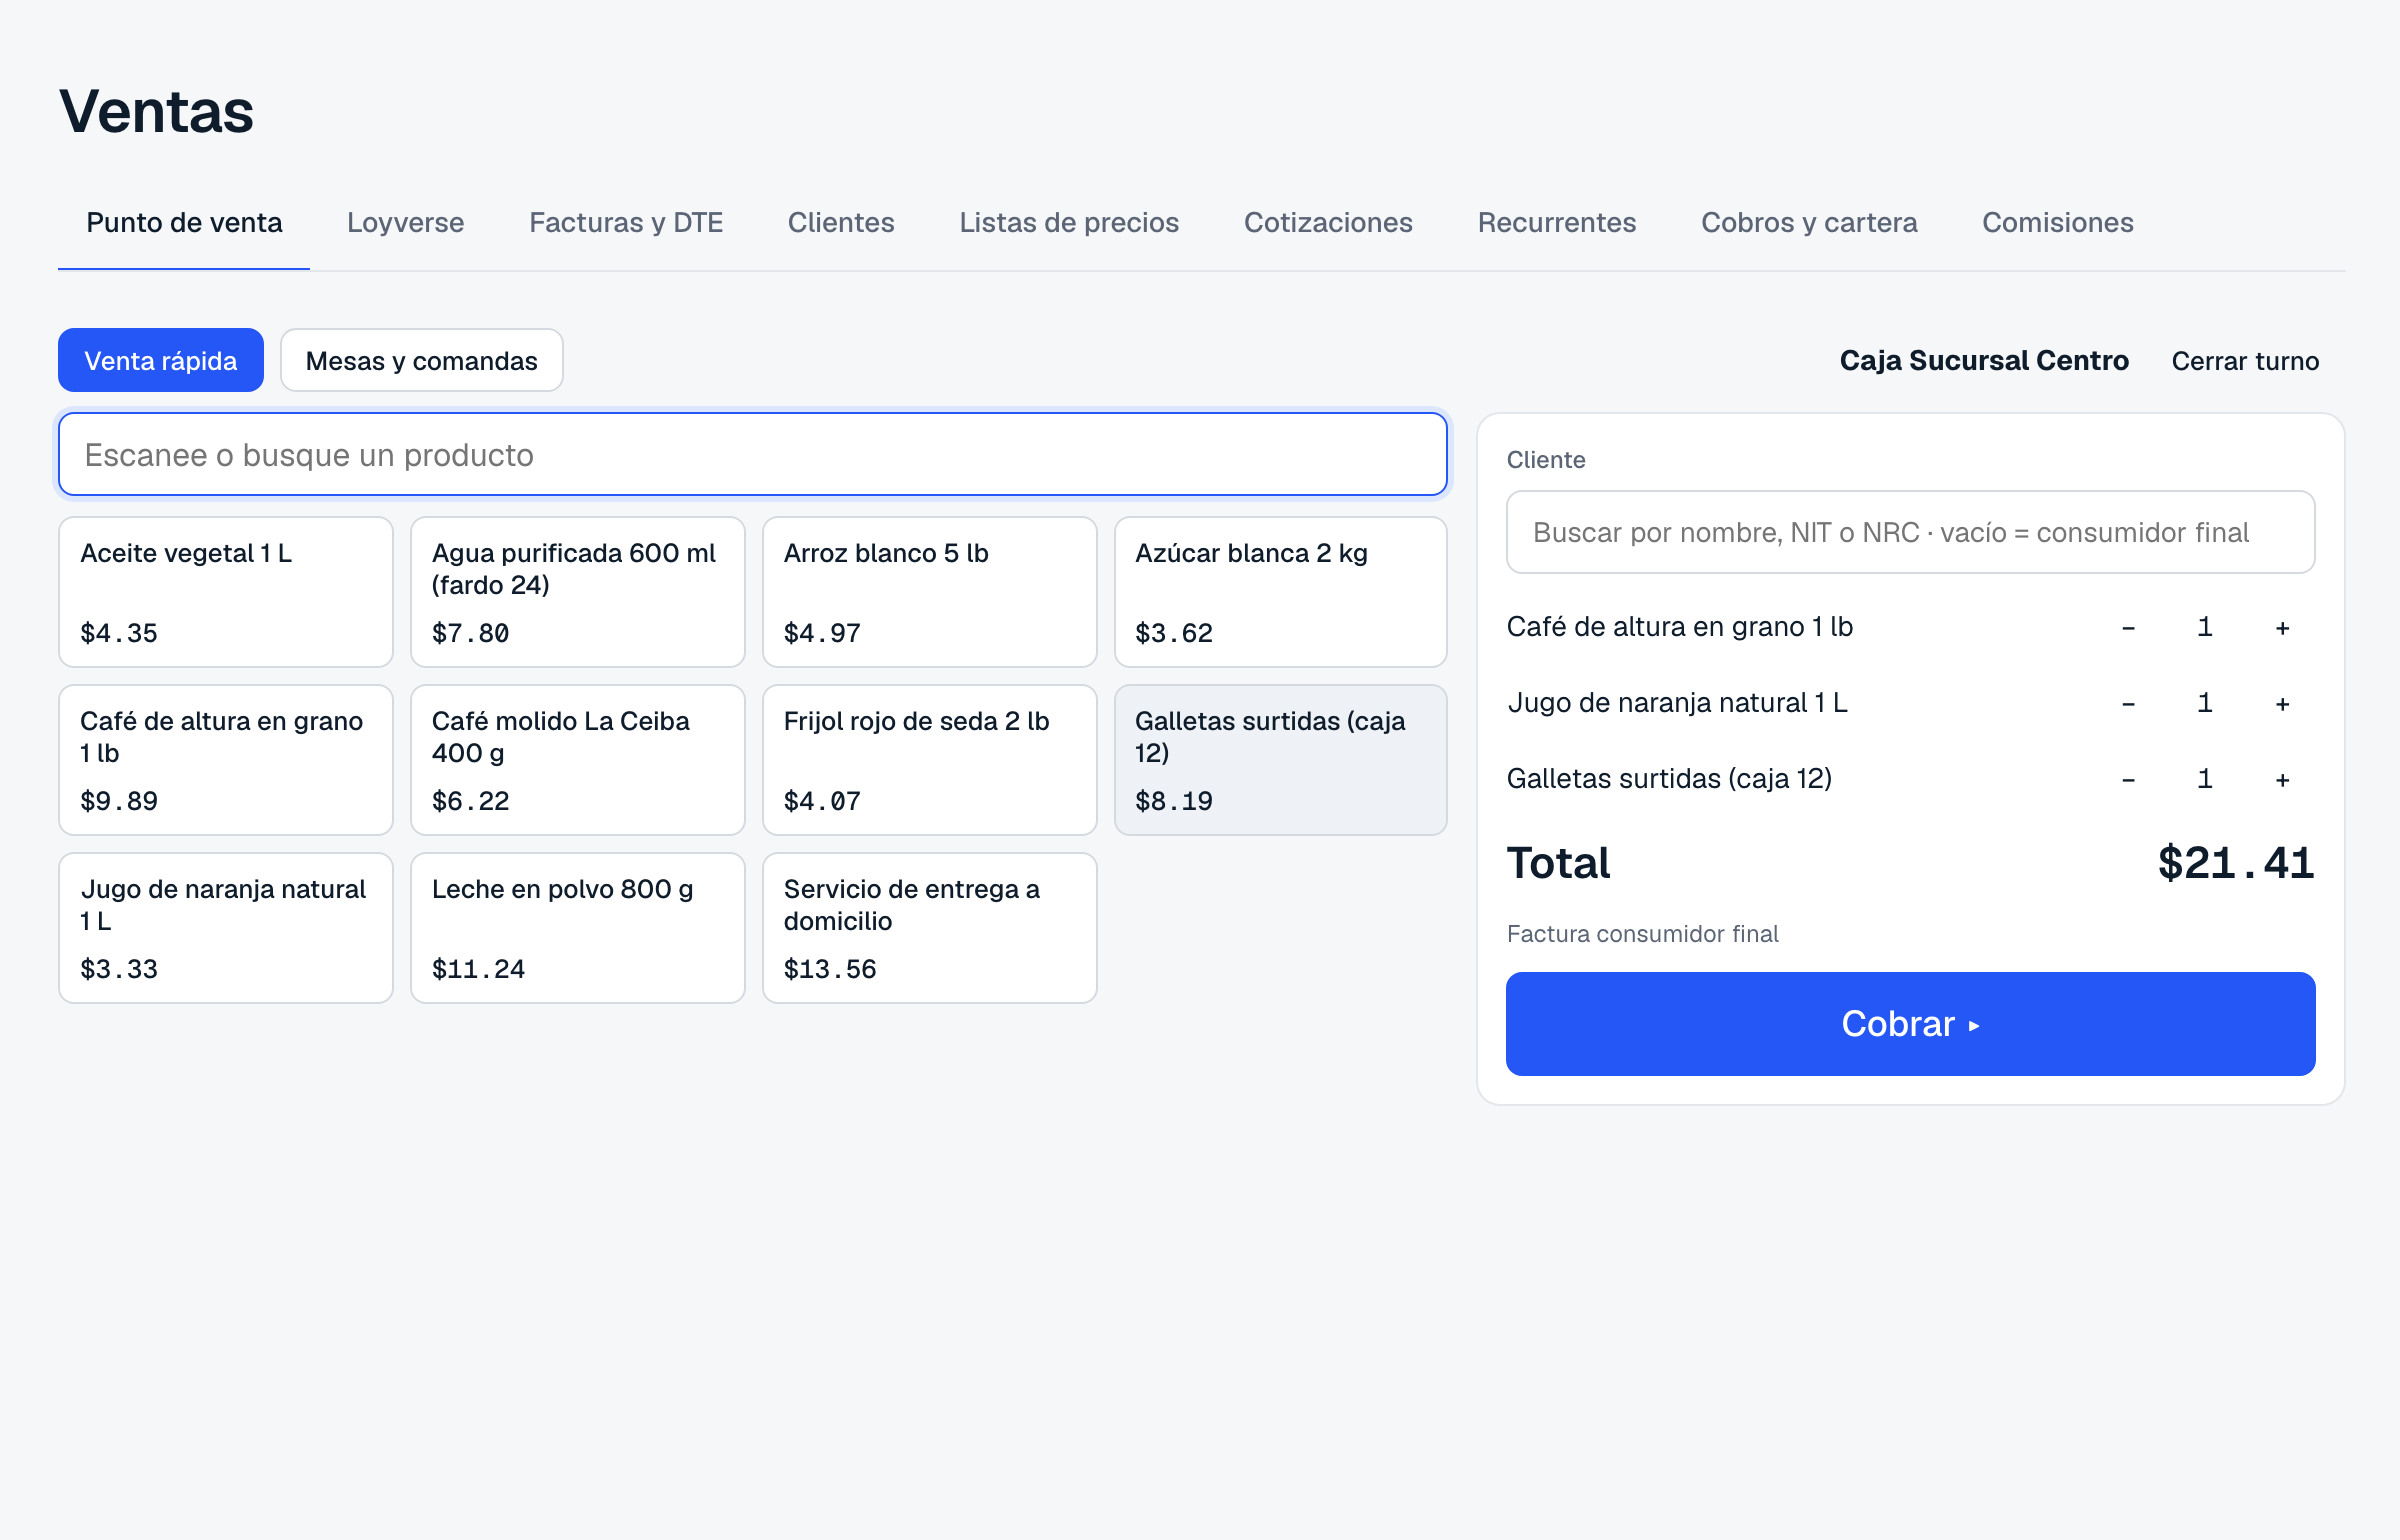Switch to the Cotizaciones tab

(1328, 222)
